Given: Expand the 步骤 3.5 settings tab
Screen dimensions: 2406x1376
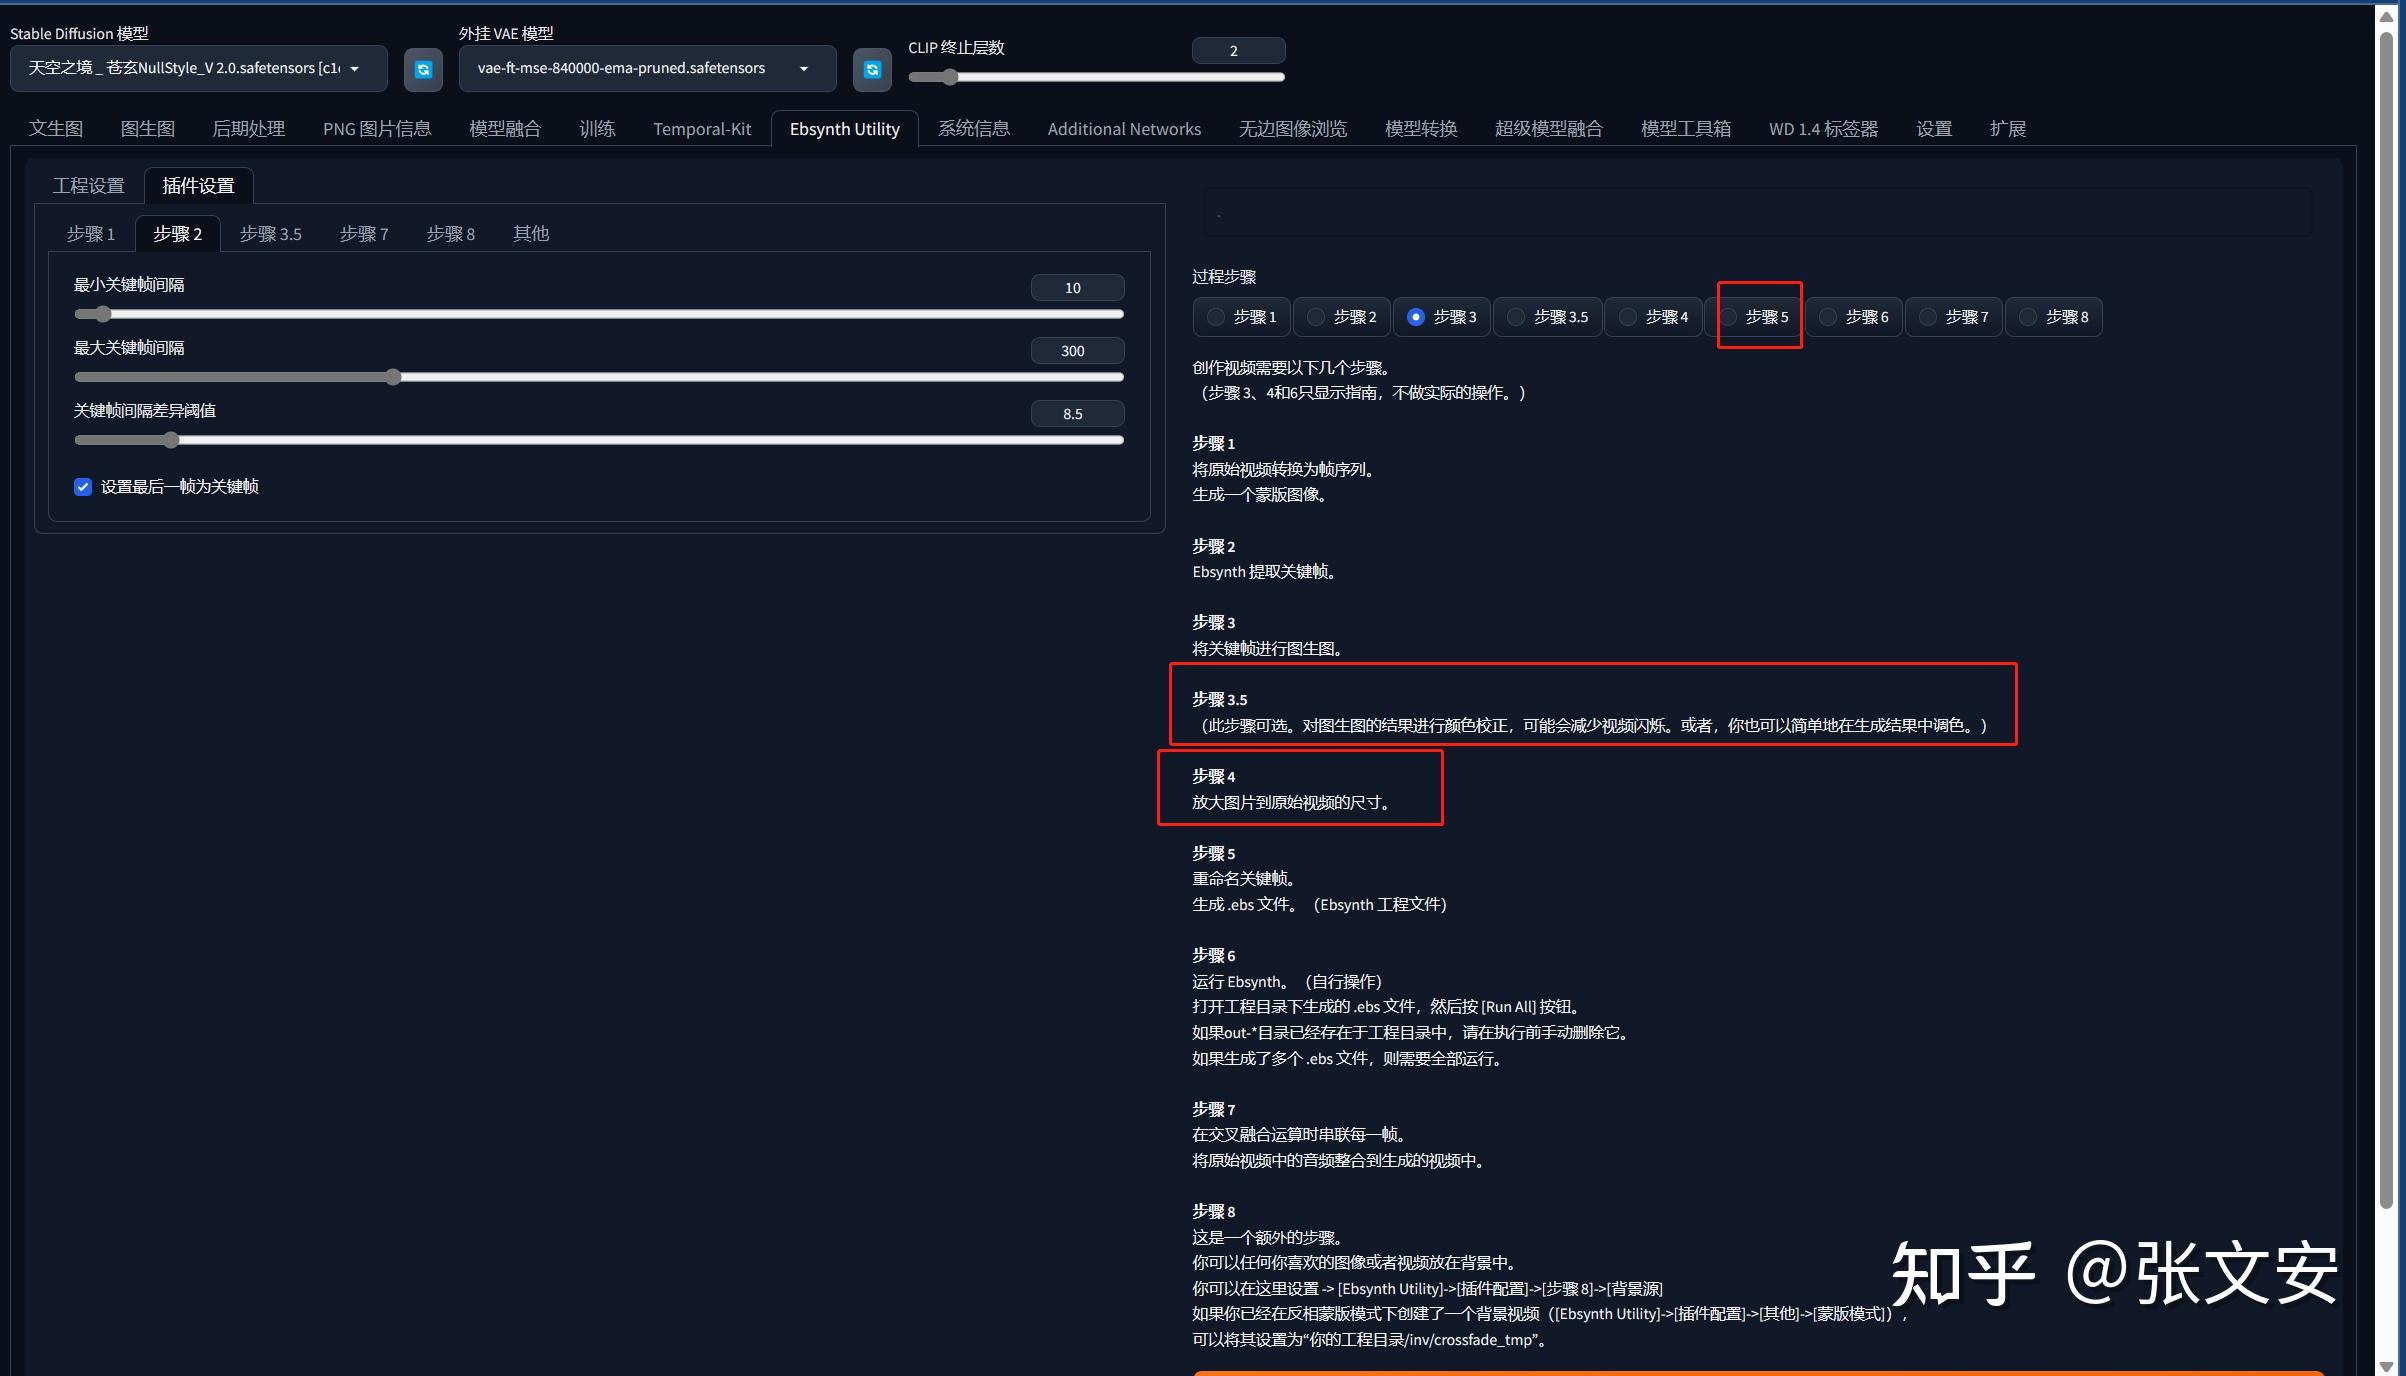Looking at the screenshot, I should point(270,233).
